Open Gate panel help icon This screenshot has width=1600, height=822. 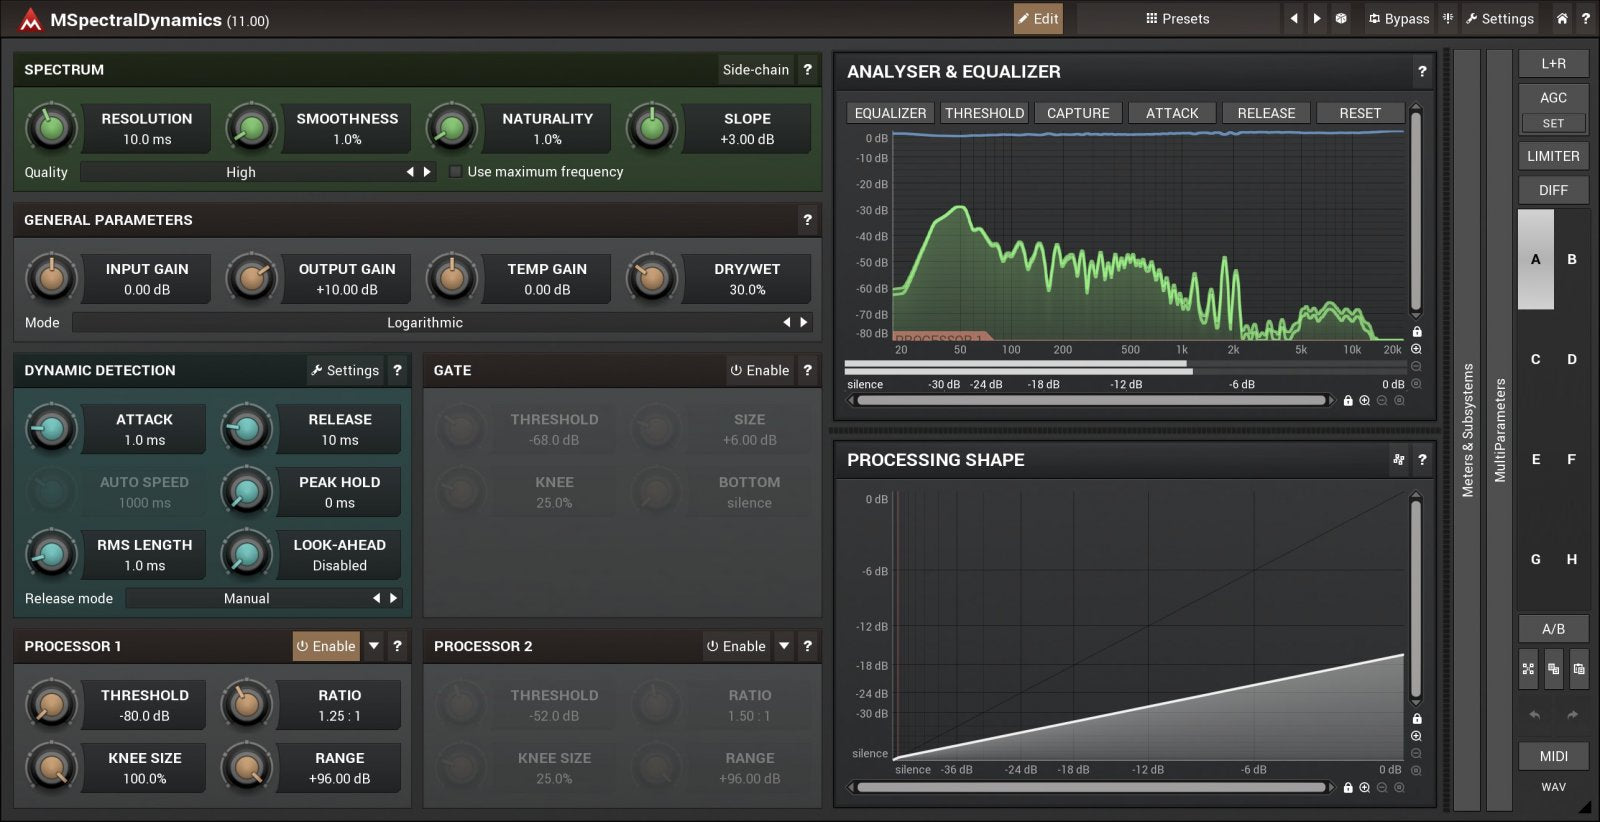pyautogui.click(x=808, y=370)
